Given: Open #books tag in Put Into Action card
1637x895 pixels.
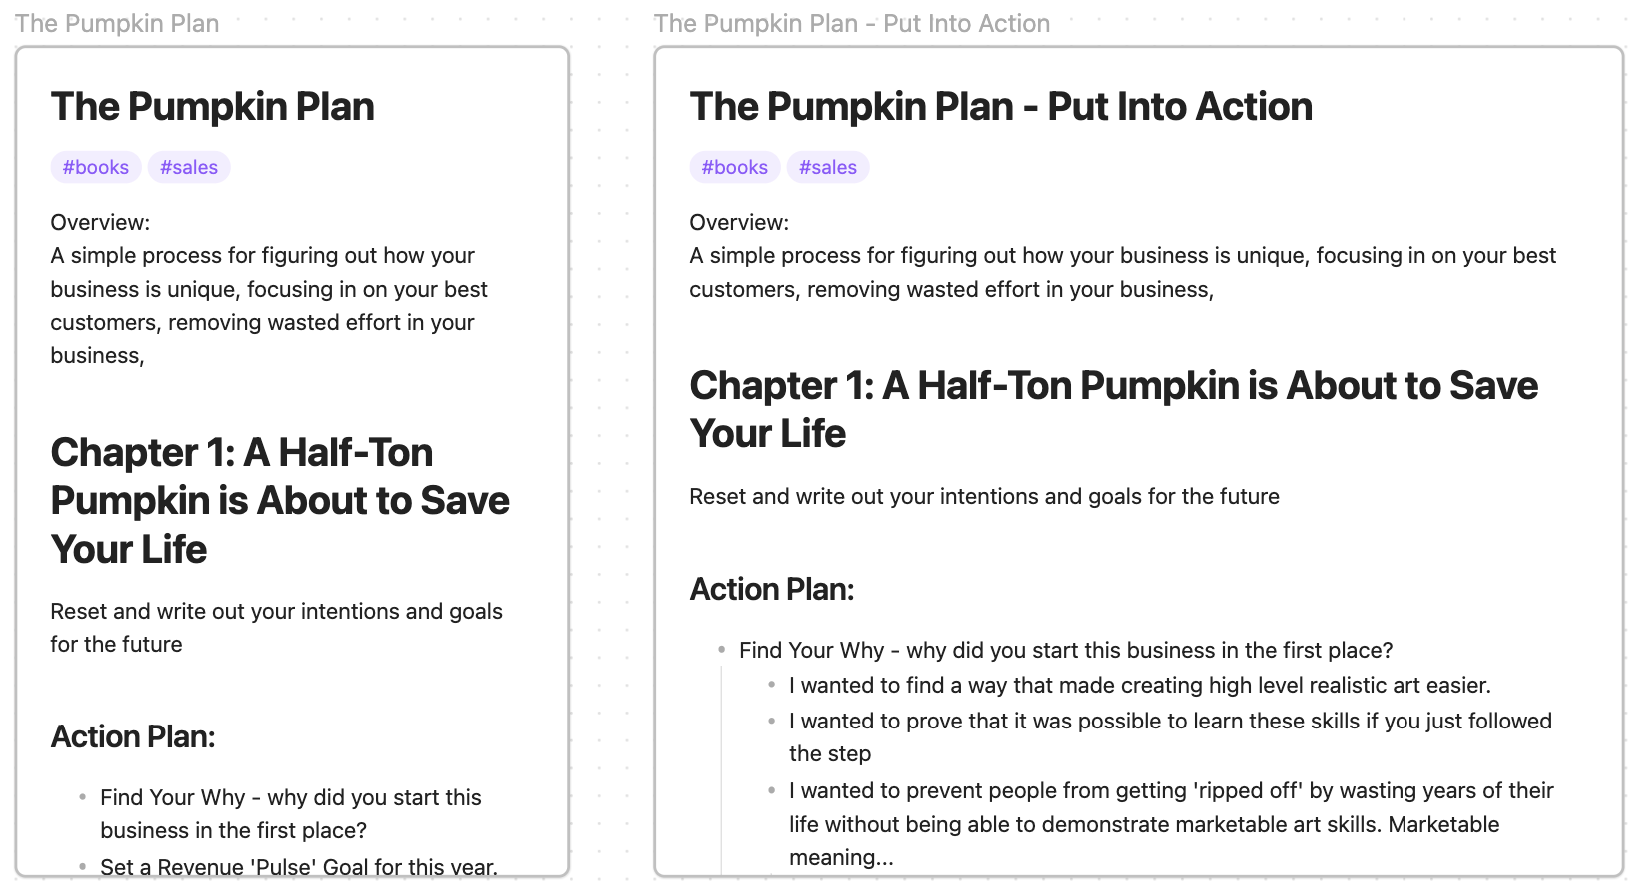Looking at the screenshot, I should (x=735, y=167).
